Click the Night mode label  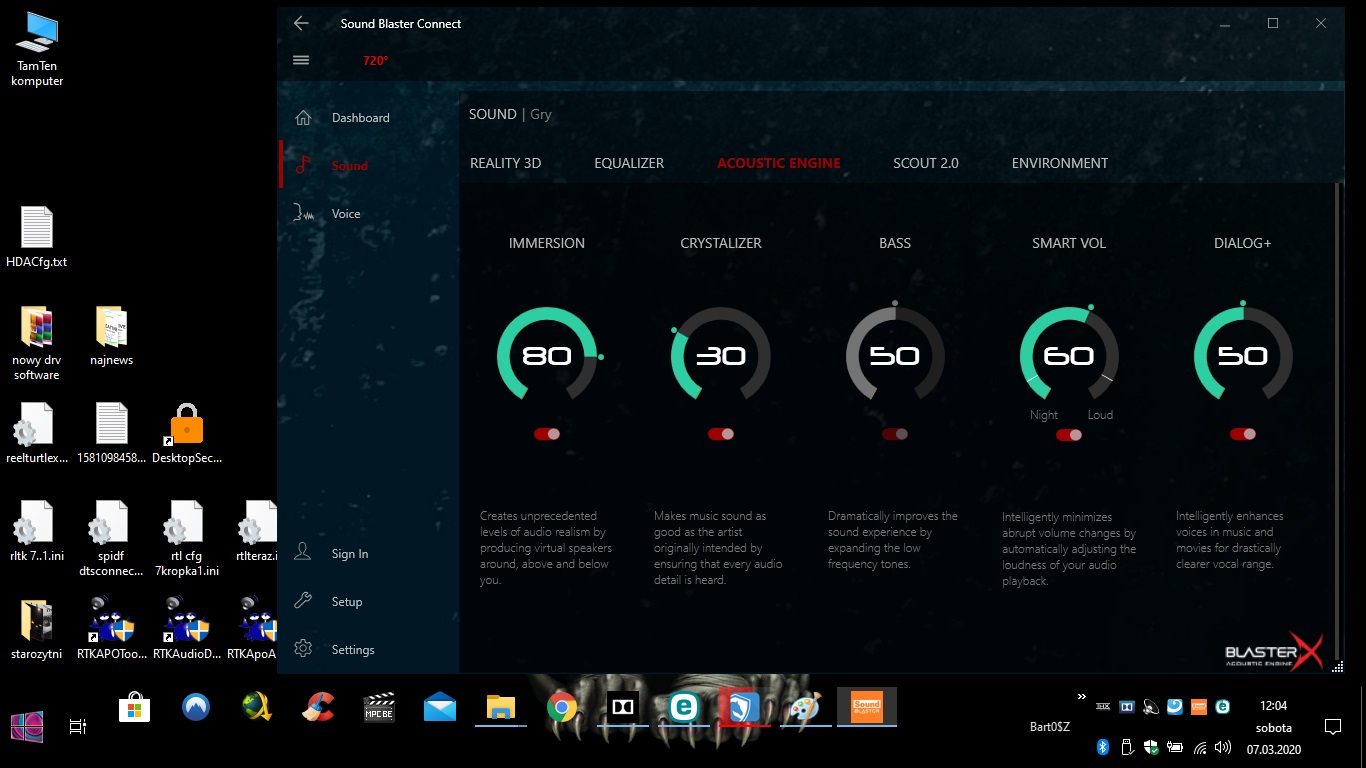coord(1044,415)
